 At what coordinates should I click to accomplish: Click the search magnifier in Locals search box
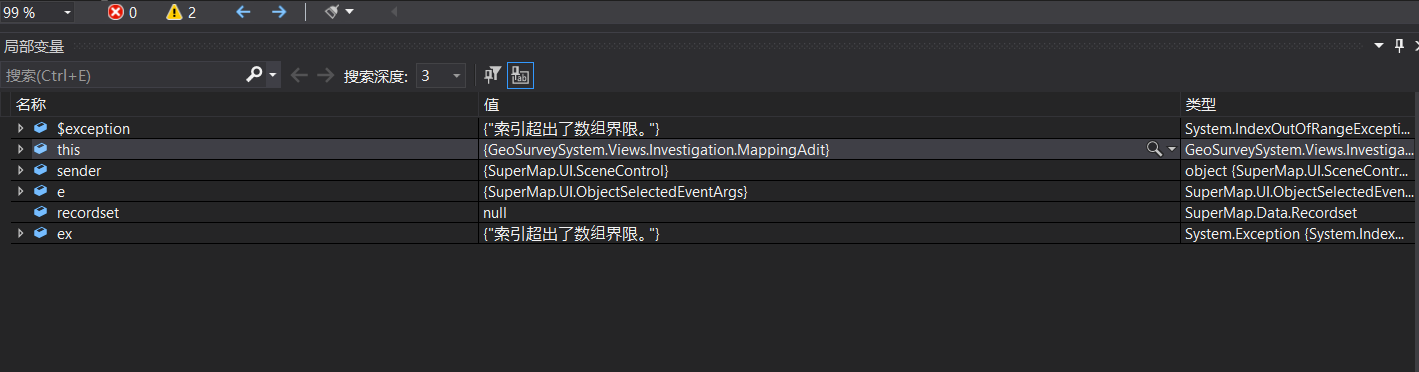(254, 75)
